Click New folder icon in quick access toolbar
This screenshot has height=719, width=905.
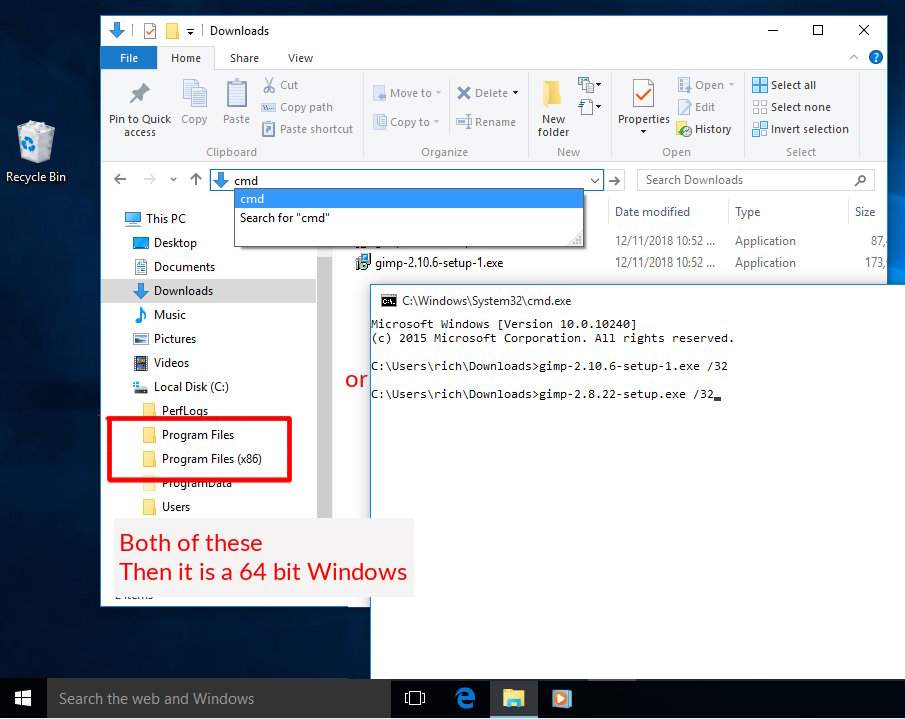pyautogui.click(x=171, y=31)
